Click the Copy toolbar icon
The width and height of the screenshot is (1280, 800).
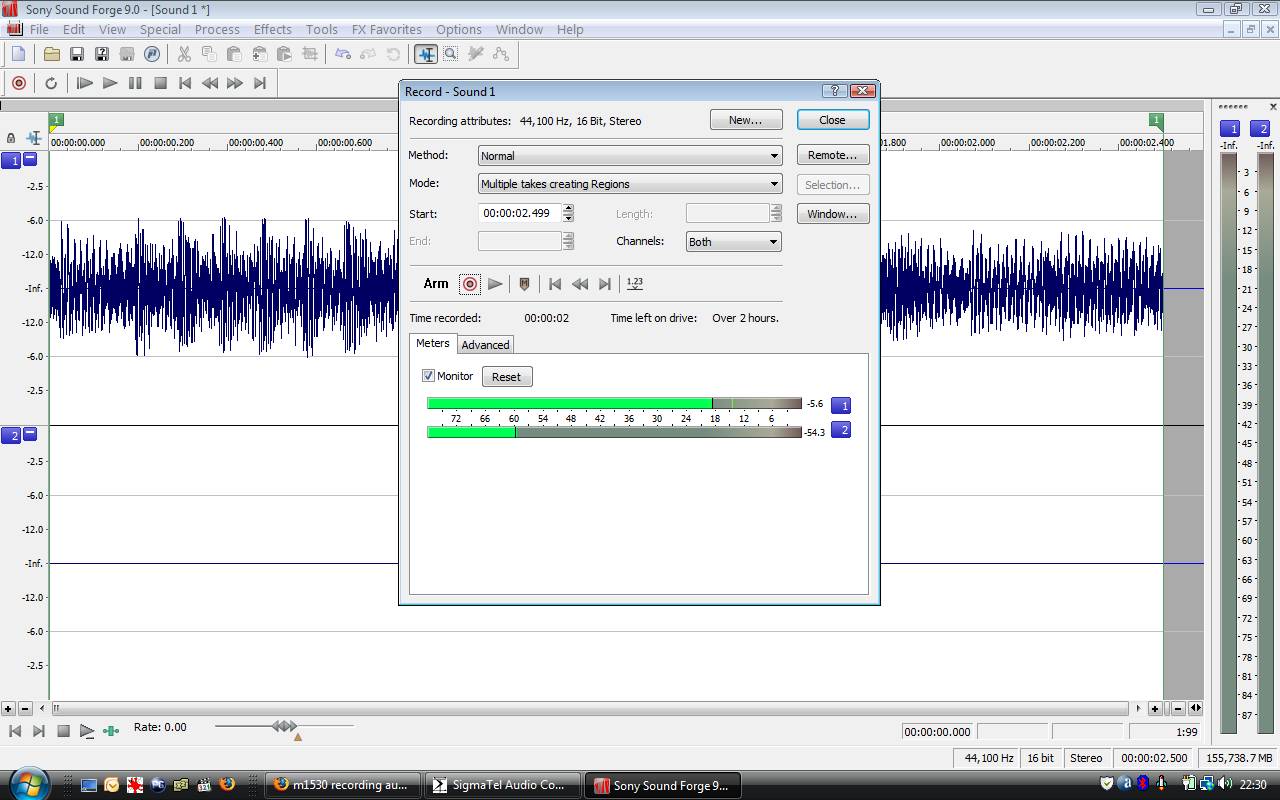click(210, 54)
